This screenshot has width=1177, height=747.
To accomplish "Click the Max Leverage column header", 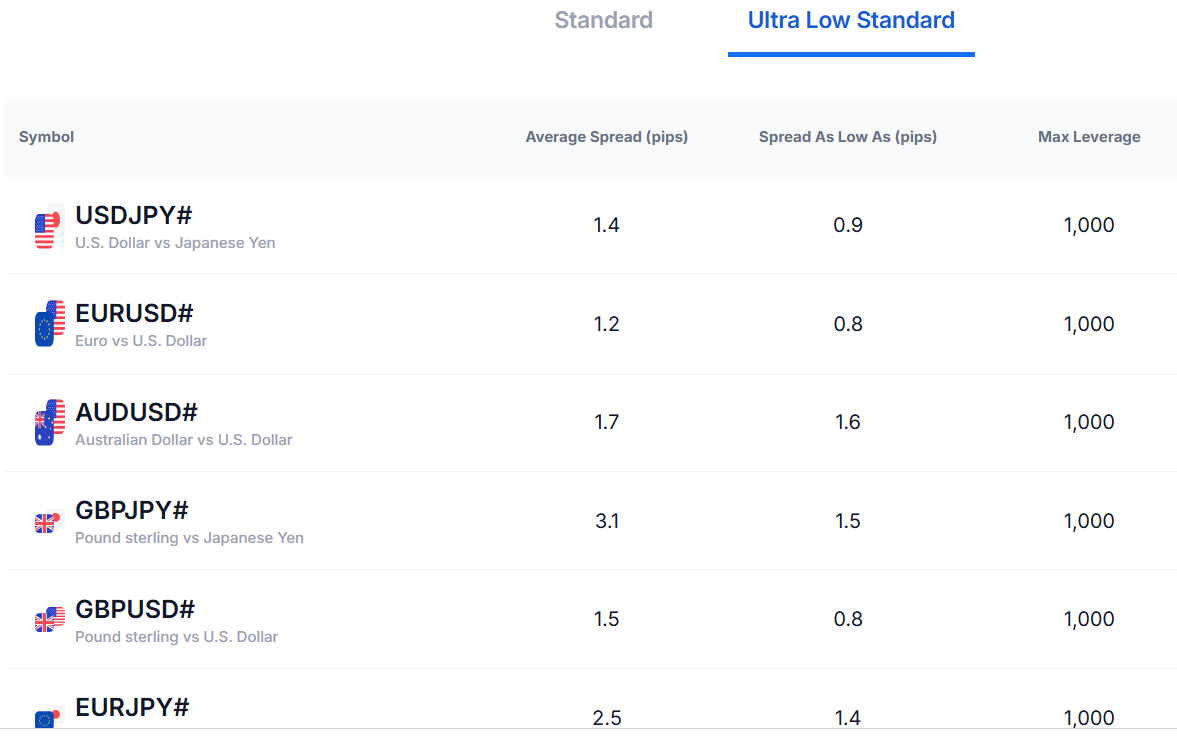I will [1089, 137].
